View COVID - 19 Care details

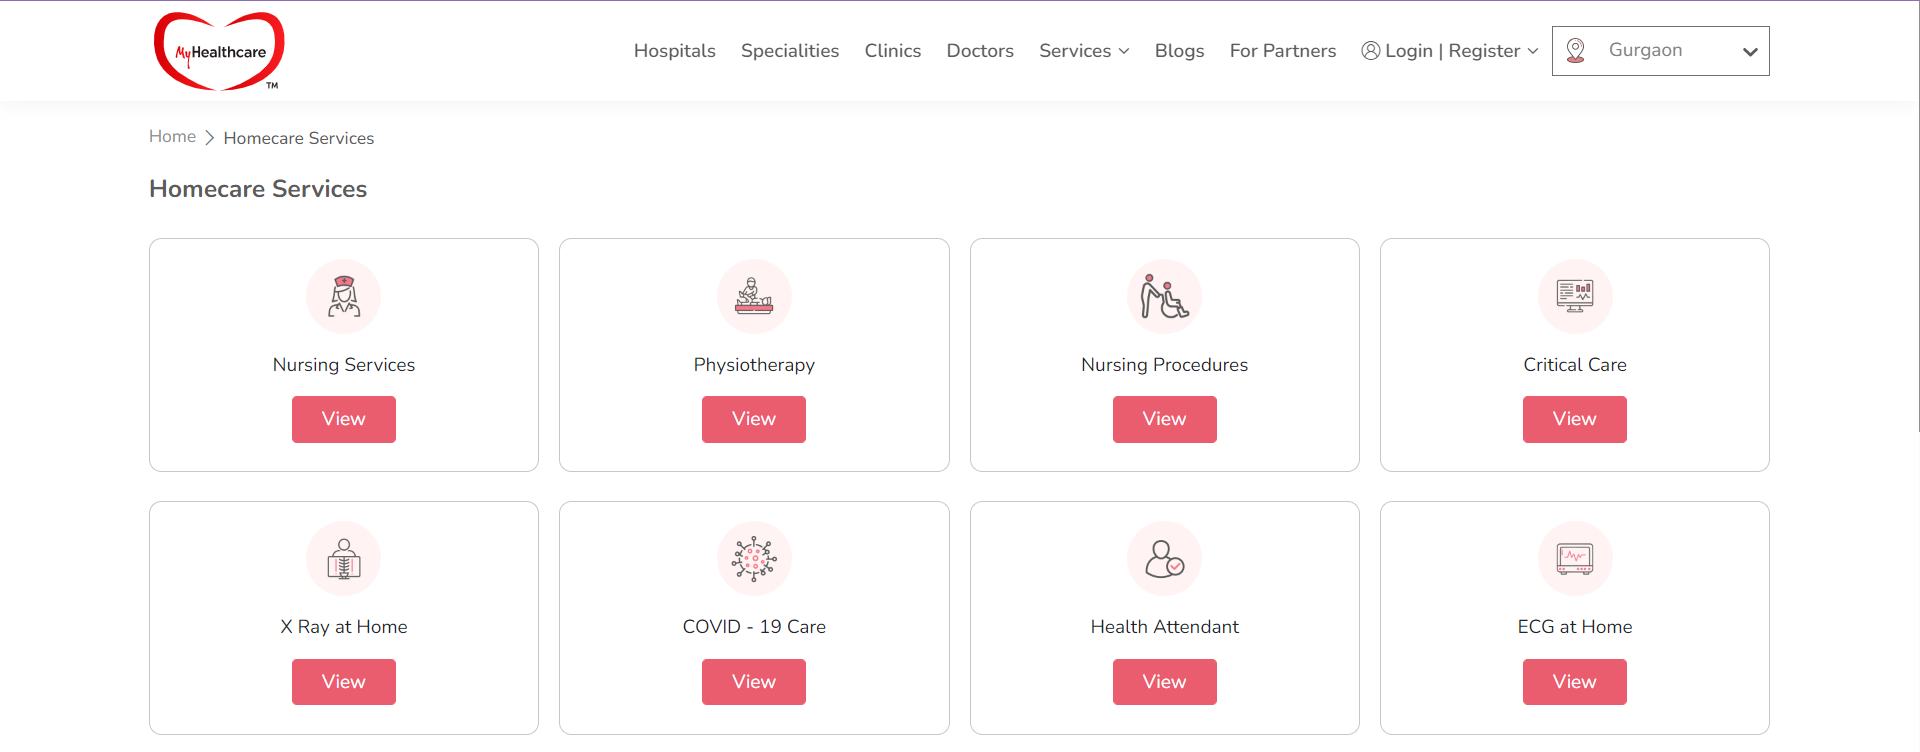(x=754, y=682)
